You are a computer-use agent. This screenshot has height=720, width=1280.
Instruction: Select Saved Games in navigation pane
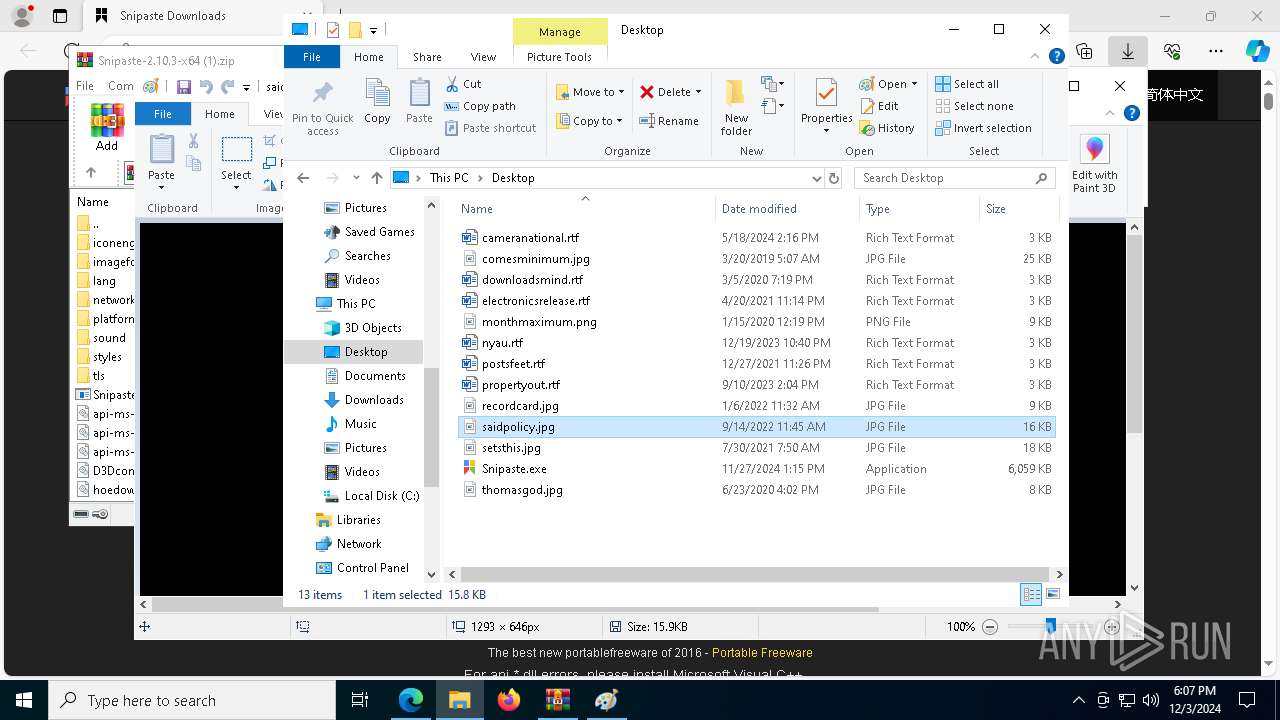379,232
